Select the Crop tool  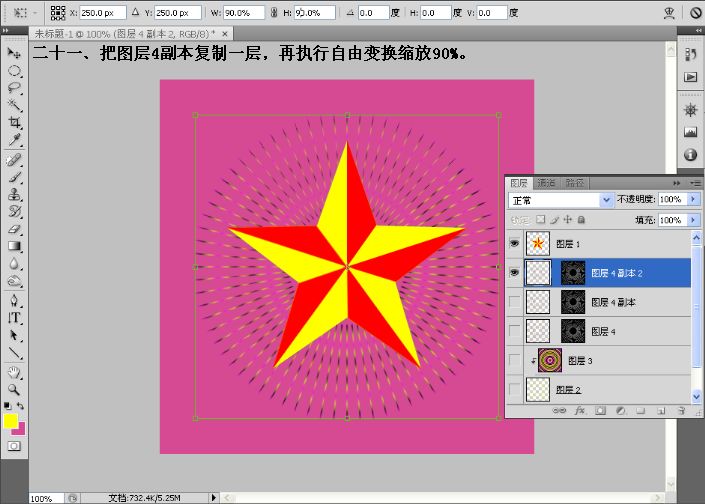coord(14,122)
